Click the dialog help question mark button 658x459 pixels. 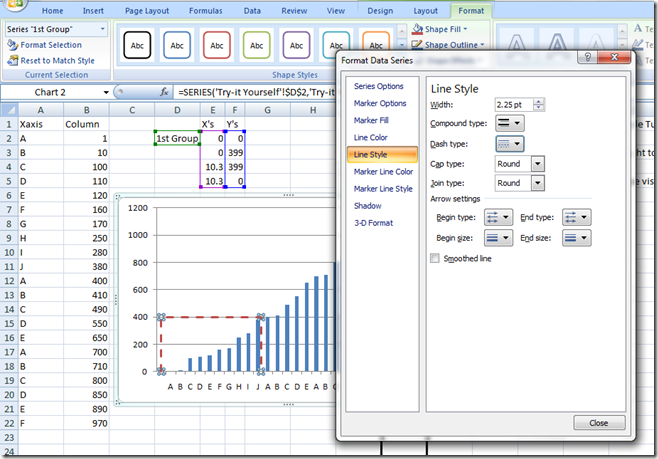(x=587, y=57)
